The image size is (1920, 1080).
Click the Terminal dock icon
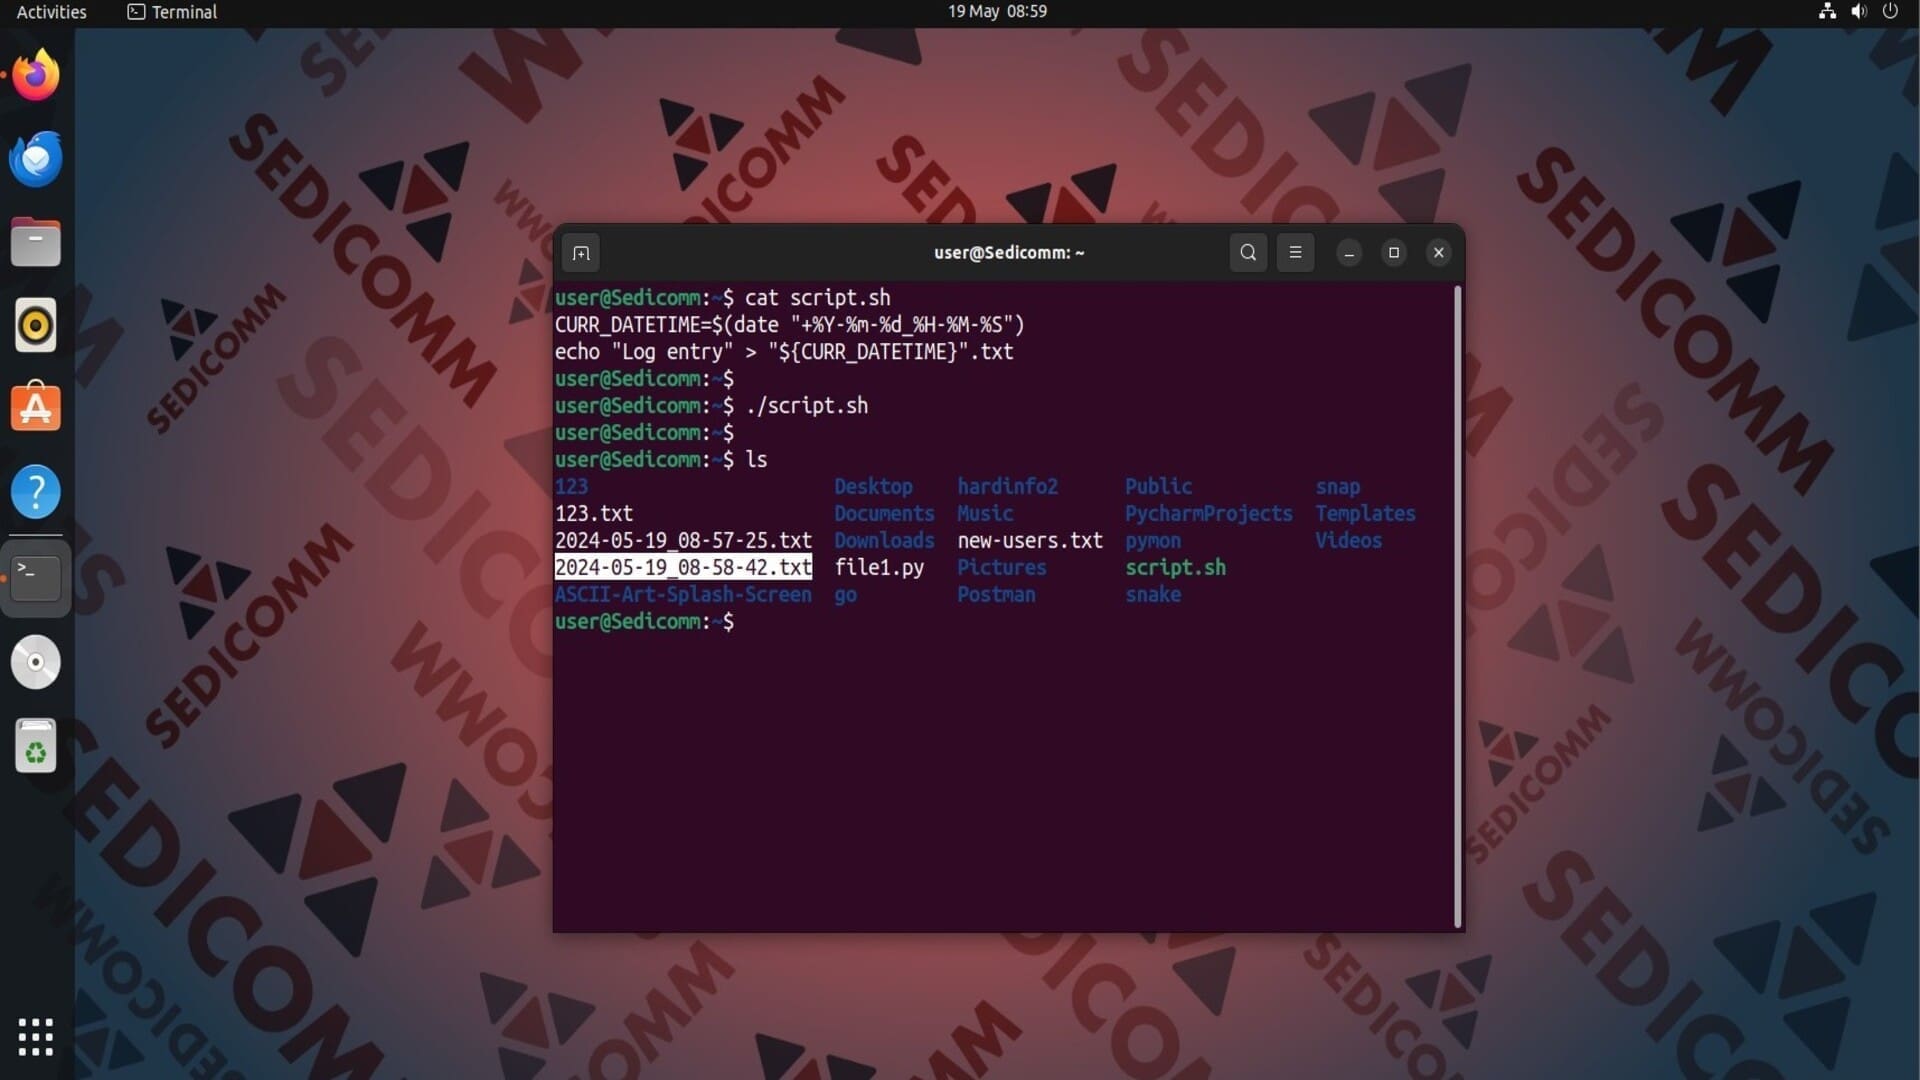click(36, 577)
